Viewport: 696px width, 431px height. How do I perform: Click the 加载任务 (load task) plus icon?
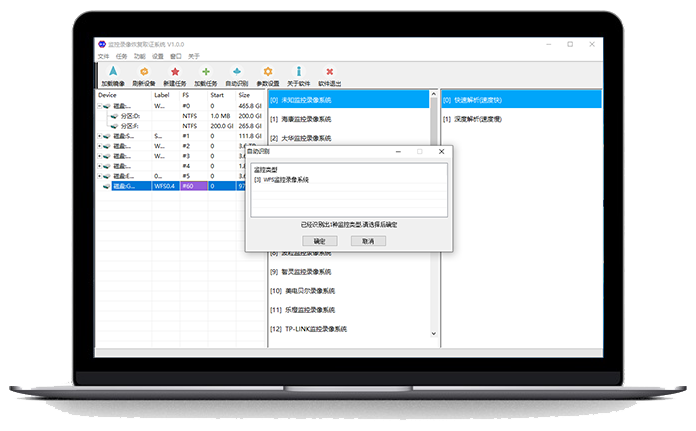(x=206, y=73)
